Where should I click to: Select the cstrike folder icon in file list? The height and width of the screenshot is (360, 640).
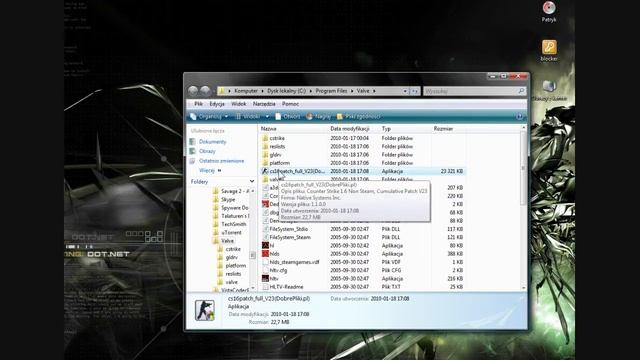point(265,138)
